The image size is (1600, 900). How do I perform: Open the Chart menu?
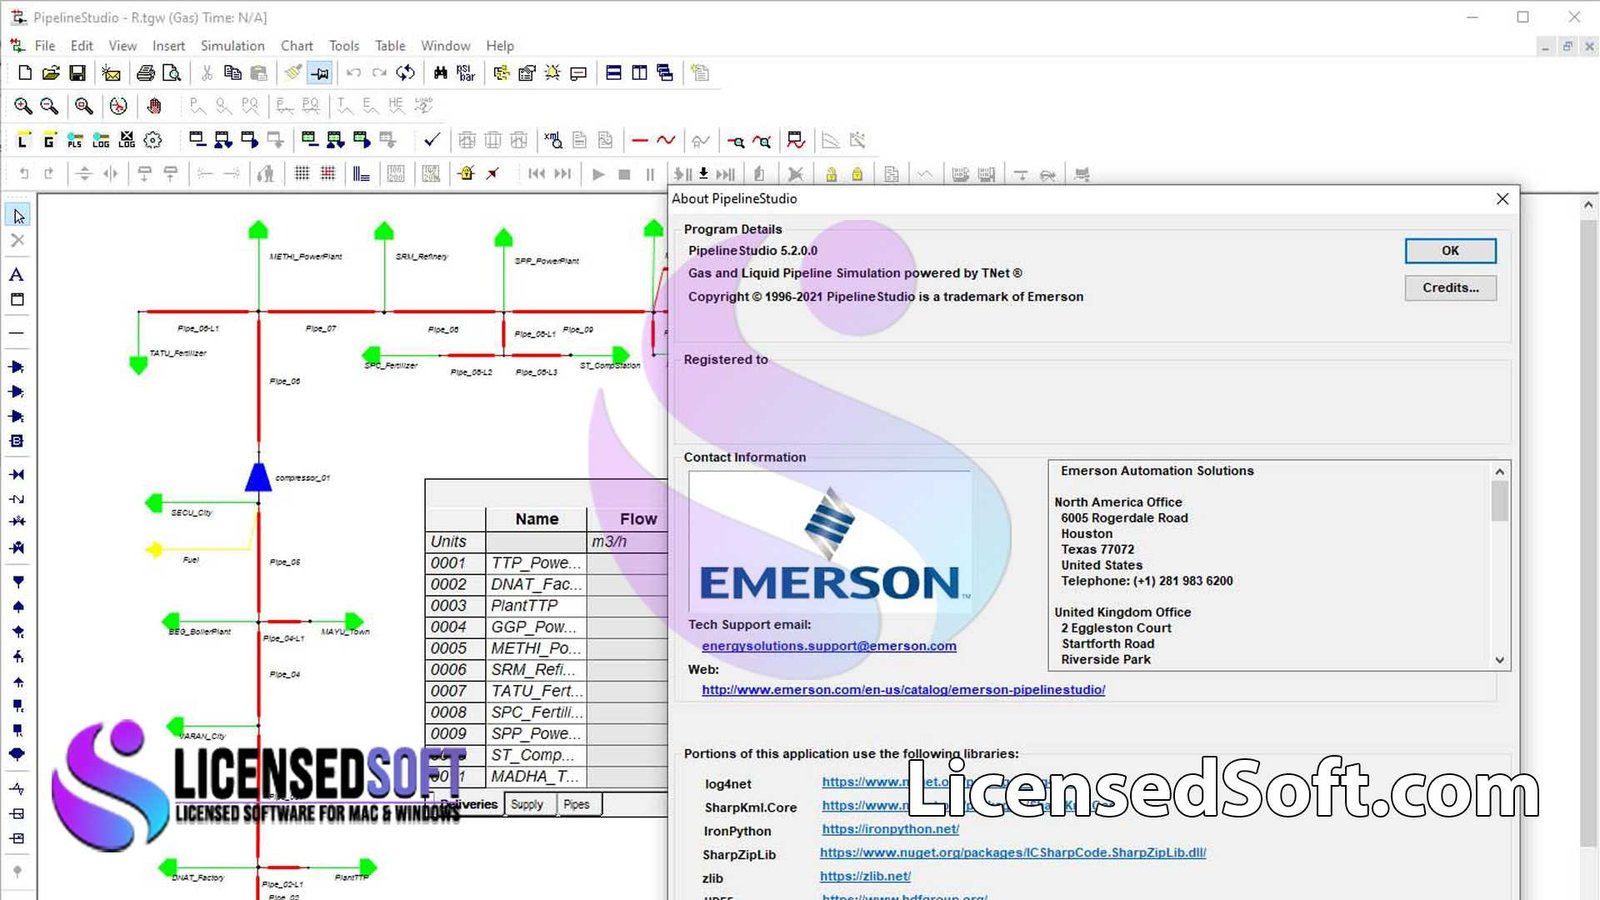297,46
